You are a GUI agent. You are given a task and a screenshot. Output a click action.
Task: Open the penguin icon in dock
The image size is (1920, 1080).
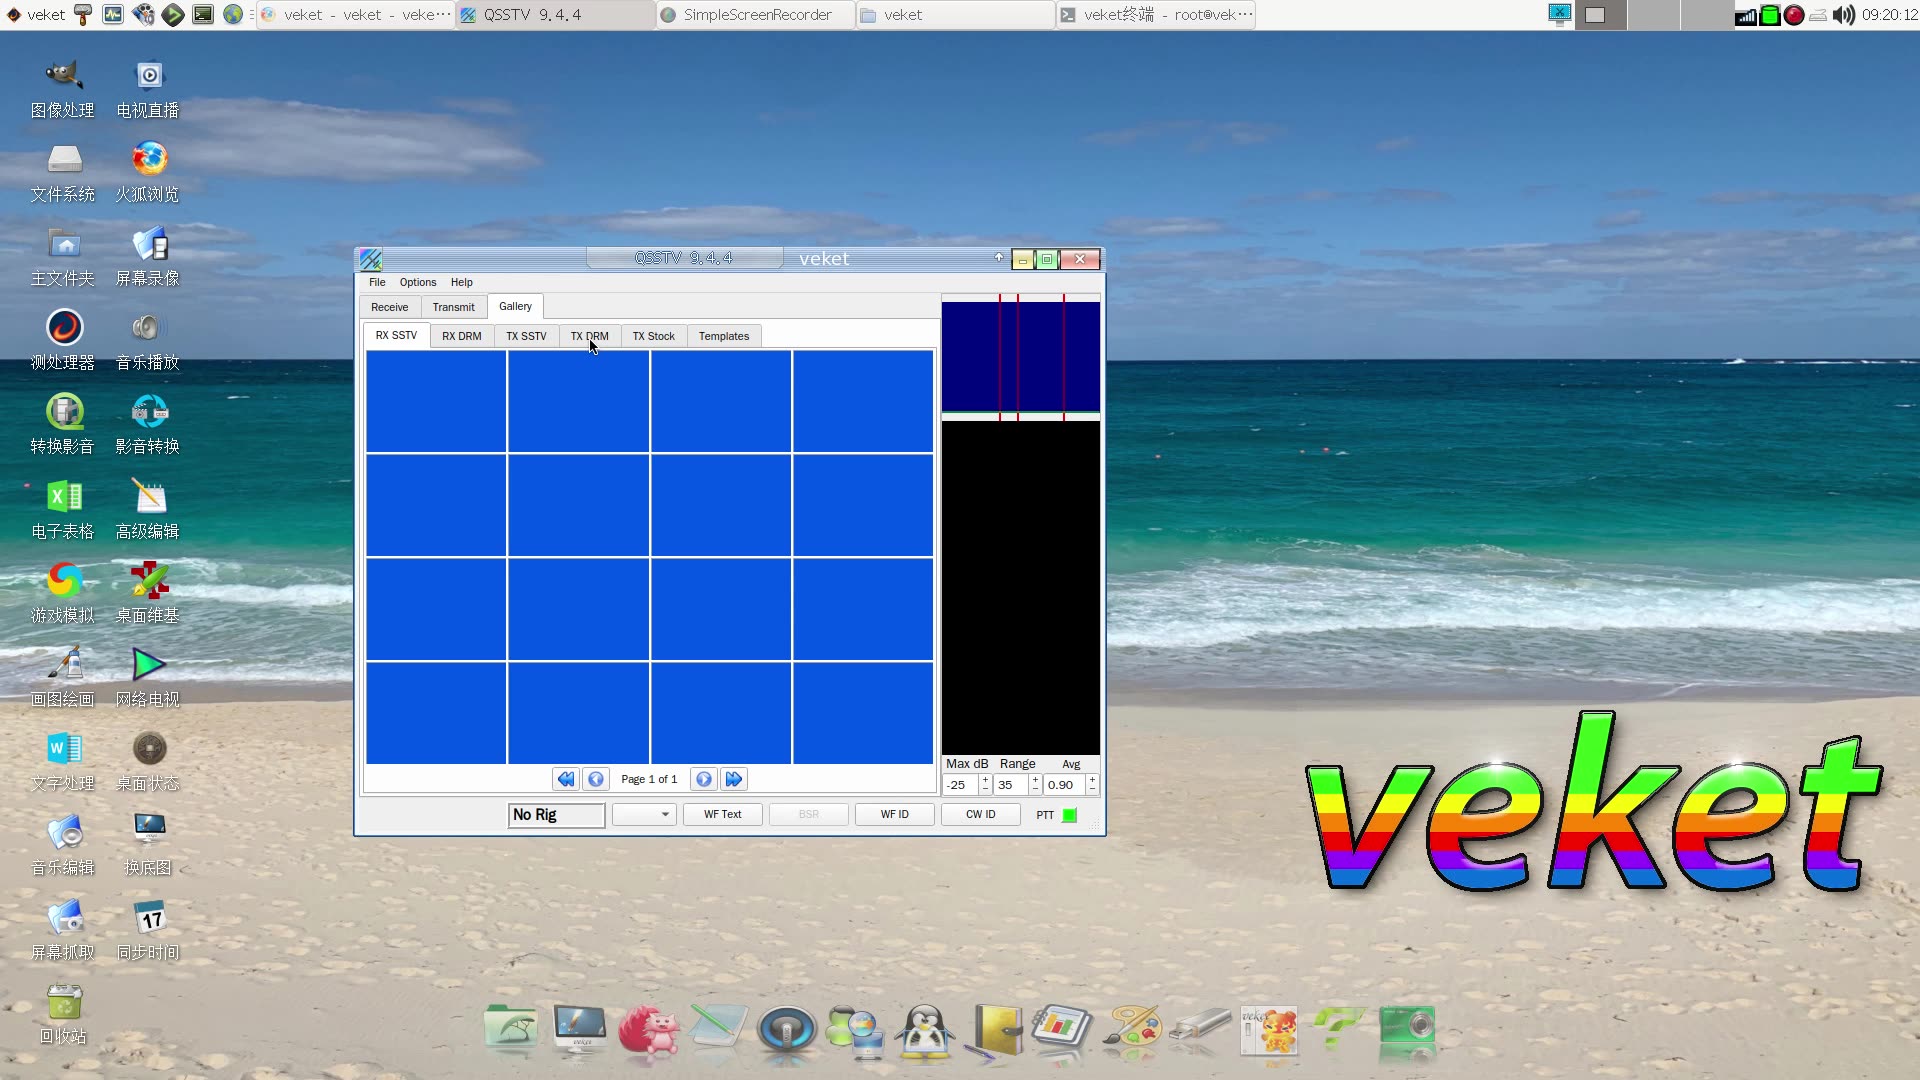coord(924,1031)
